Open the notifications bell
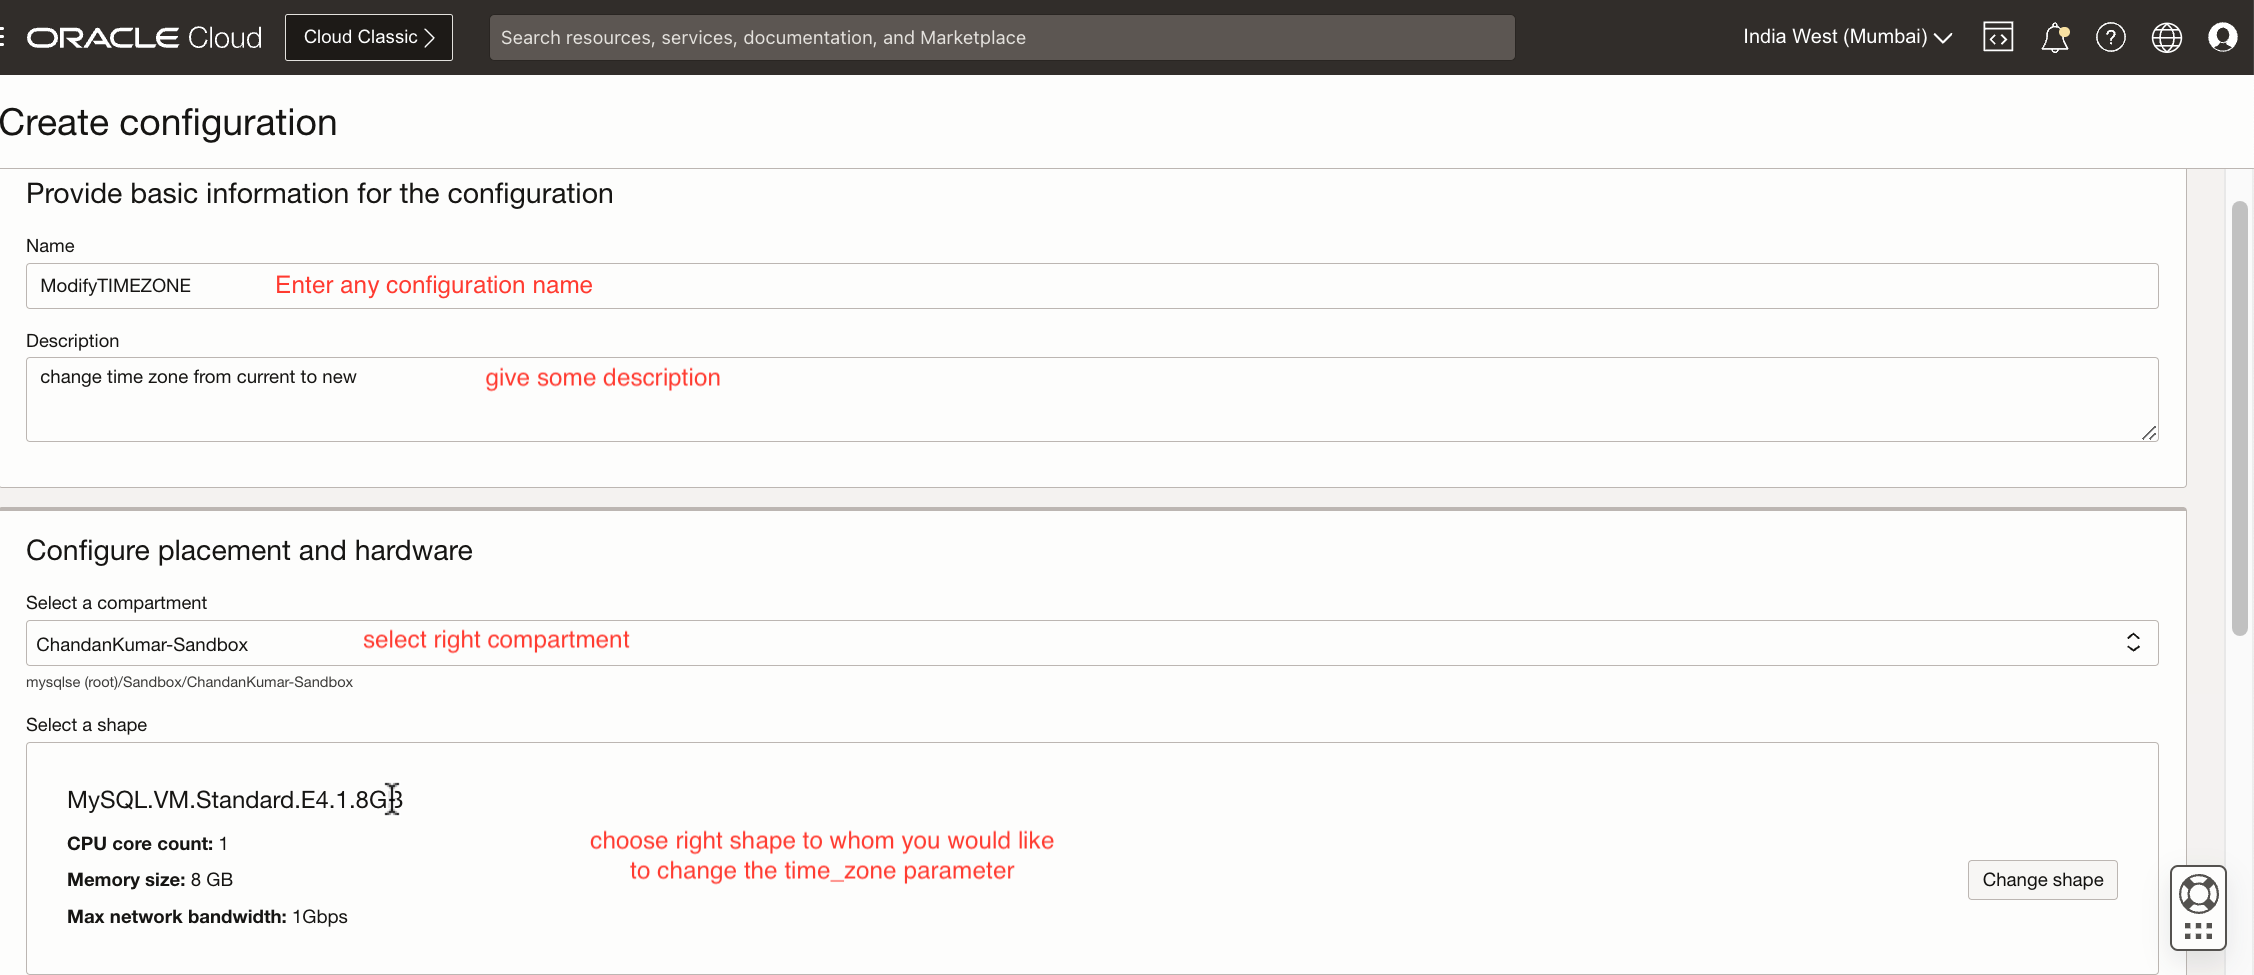This screenshot has width=2254, height=975. pyautogui.click(x=2055, y=37)
